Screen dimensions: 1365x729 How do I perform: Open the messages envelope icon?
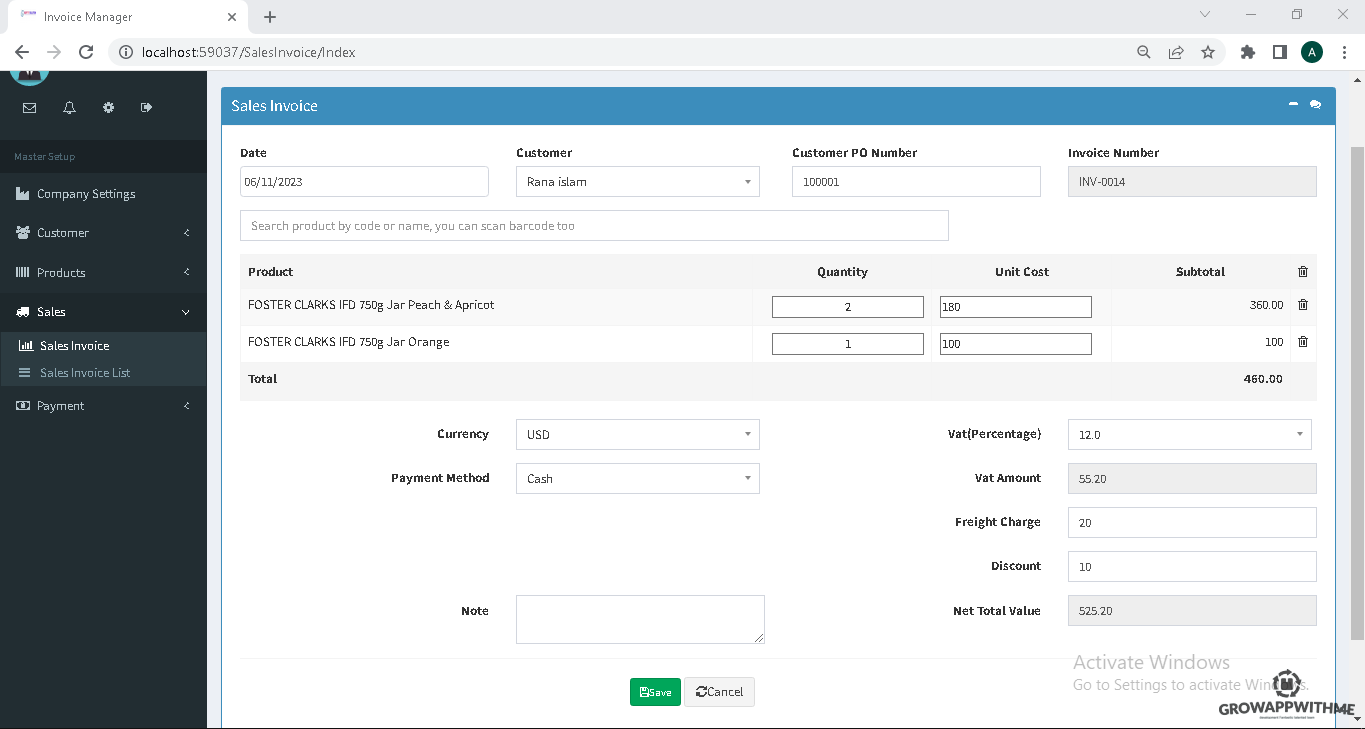pyautogui.click(x=29, y=107)
